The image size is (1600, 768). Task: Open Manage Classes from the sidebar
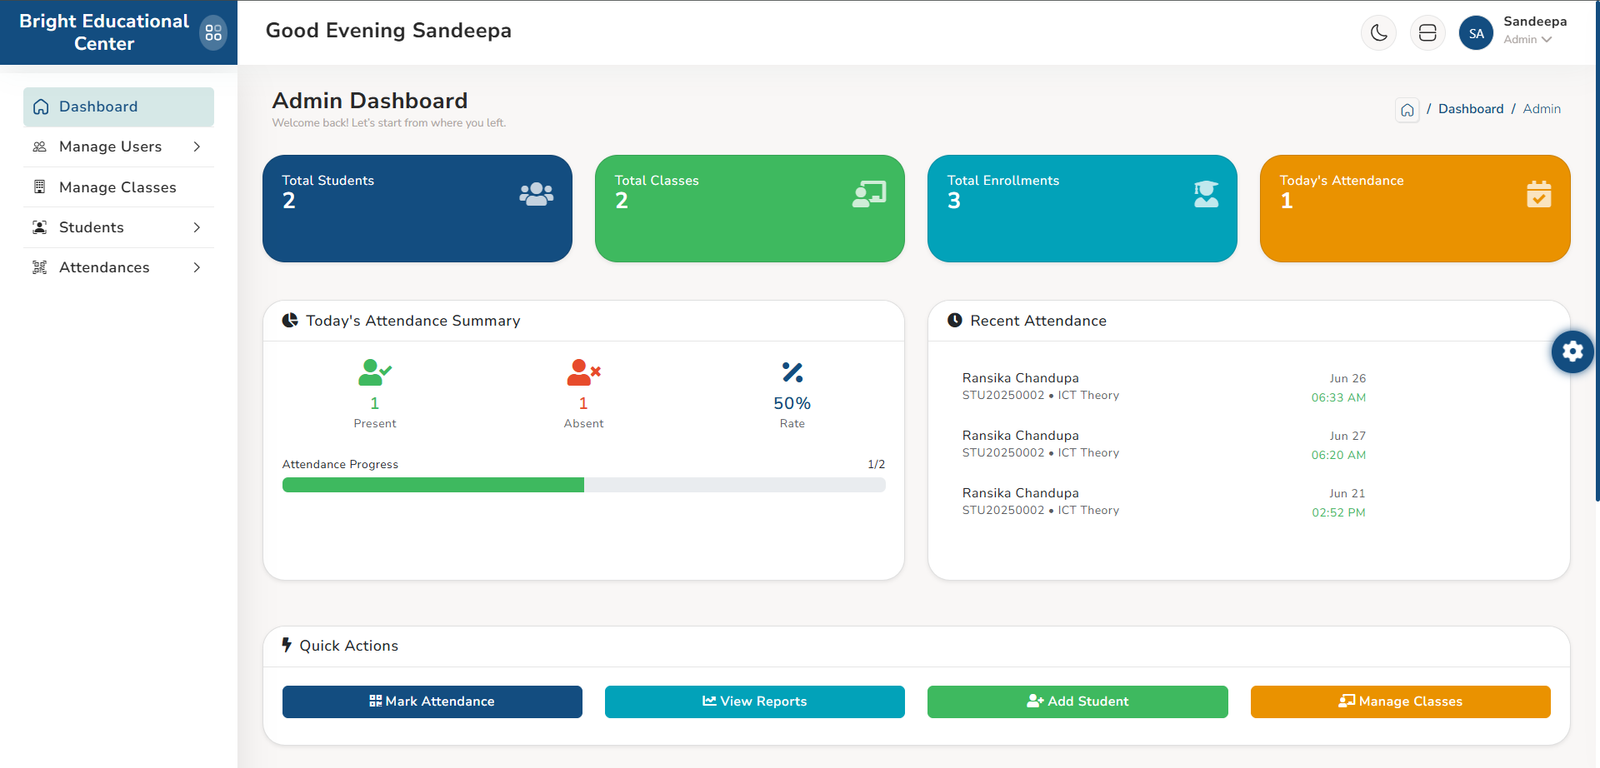[x=117, y=187]
